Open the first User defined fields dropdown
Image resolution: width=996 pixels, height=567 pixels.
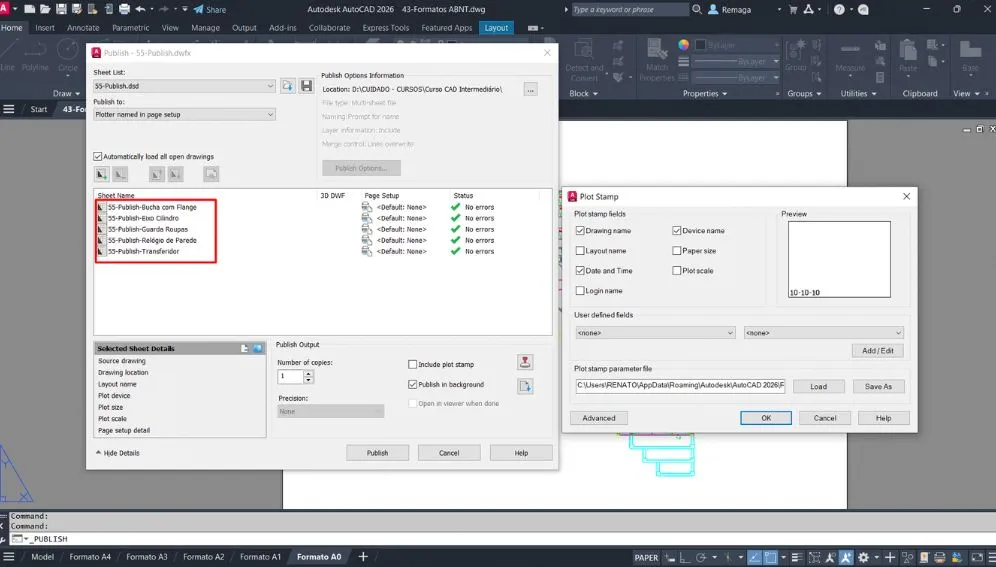pyautogui.click(x=655, y=333)
